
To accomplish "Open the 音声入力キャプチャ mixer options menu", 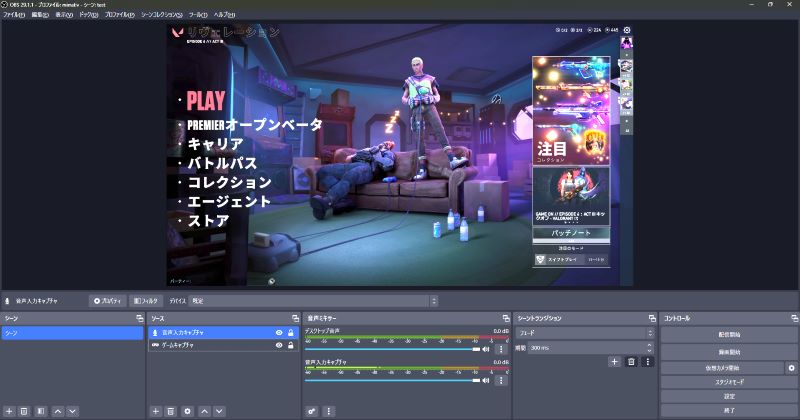I will pos(501,378).
